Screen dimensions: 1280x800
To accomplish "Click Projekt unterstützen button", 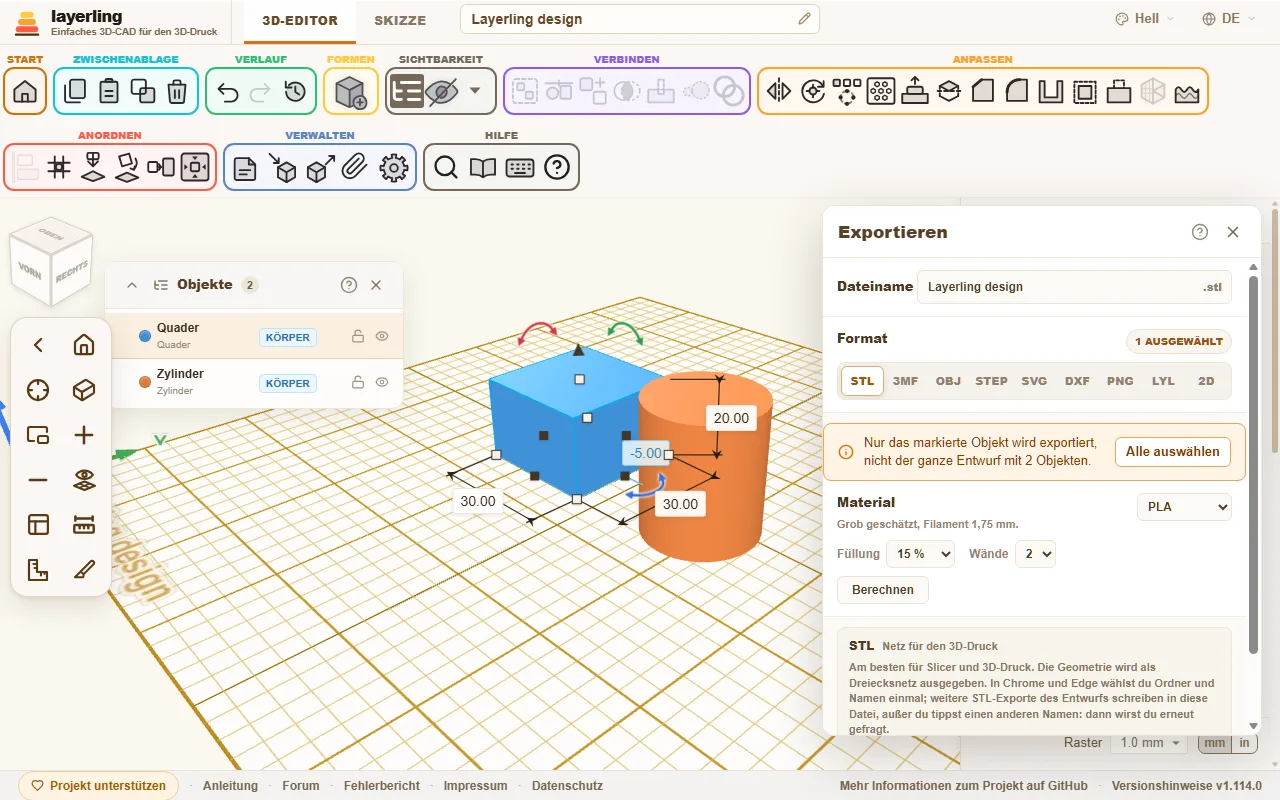I will pos(98,786).
